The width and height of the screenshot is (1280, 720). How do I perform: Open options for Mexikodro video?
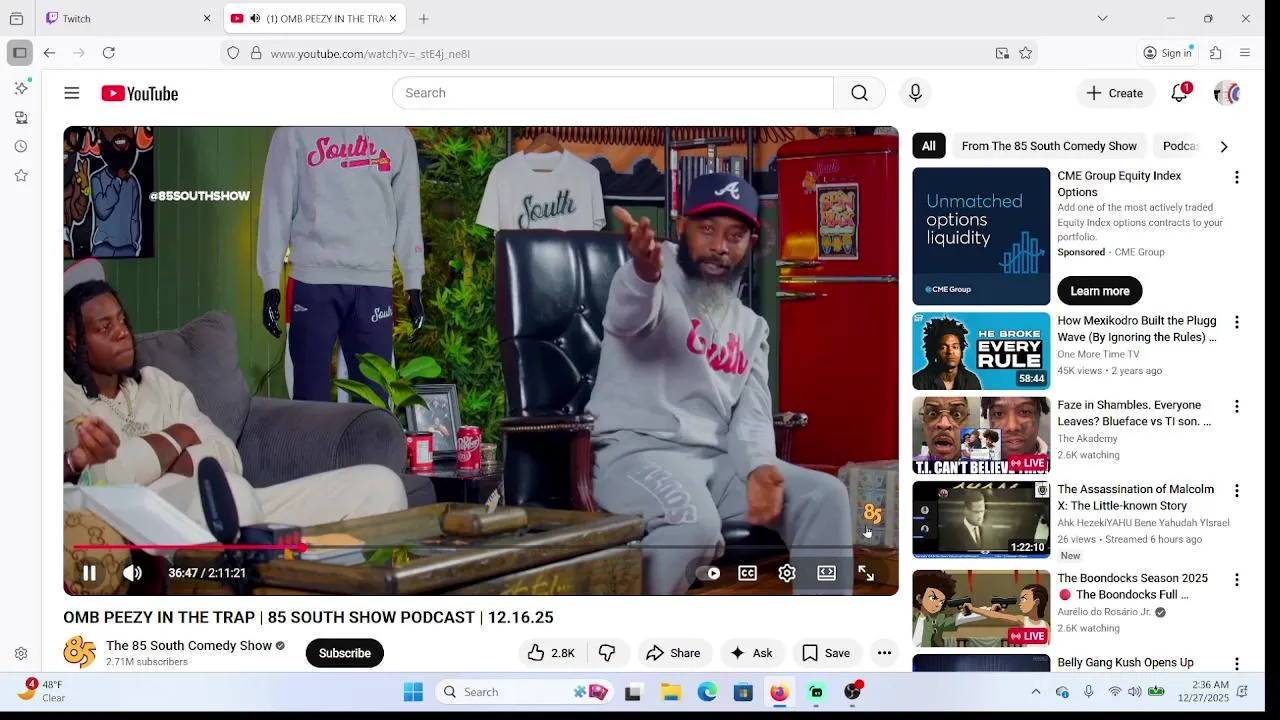click(1237, 322)
